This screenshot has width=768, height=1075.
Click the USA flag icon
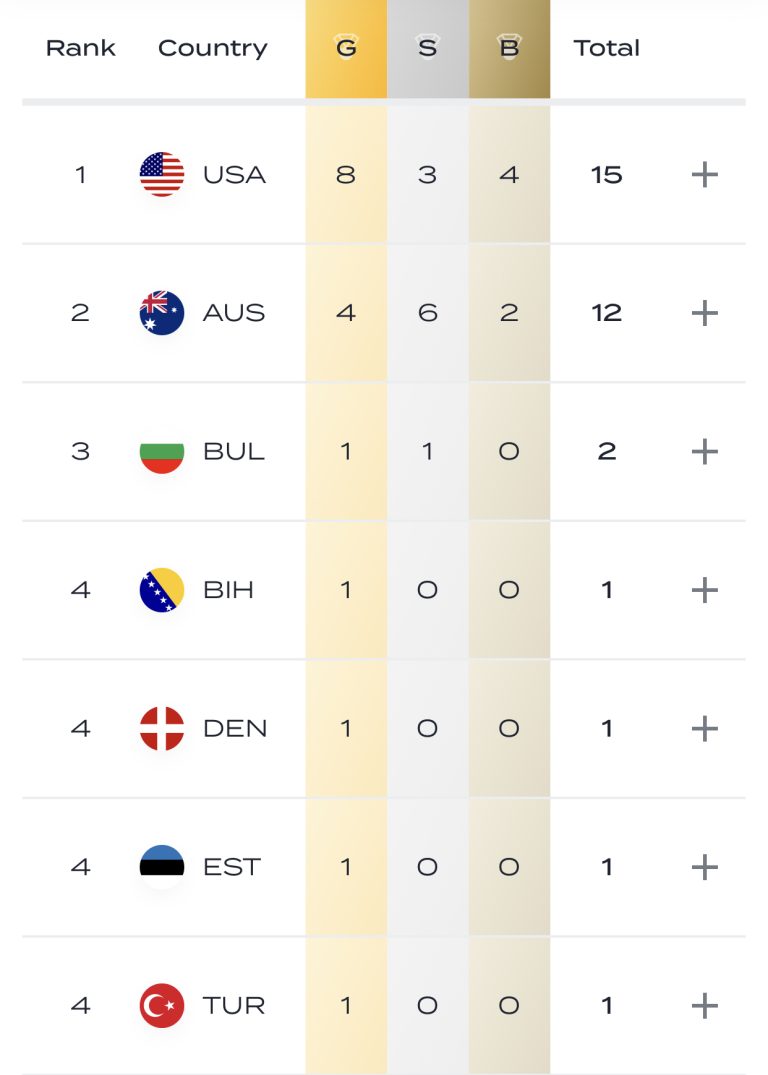pyautogui.click(x=162, y=175)
